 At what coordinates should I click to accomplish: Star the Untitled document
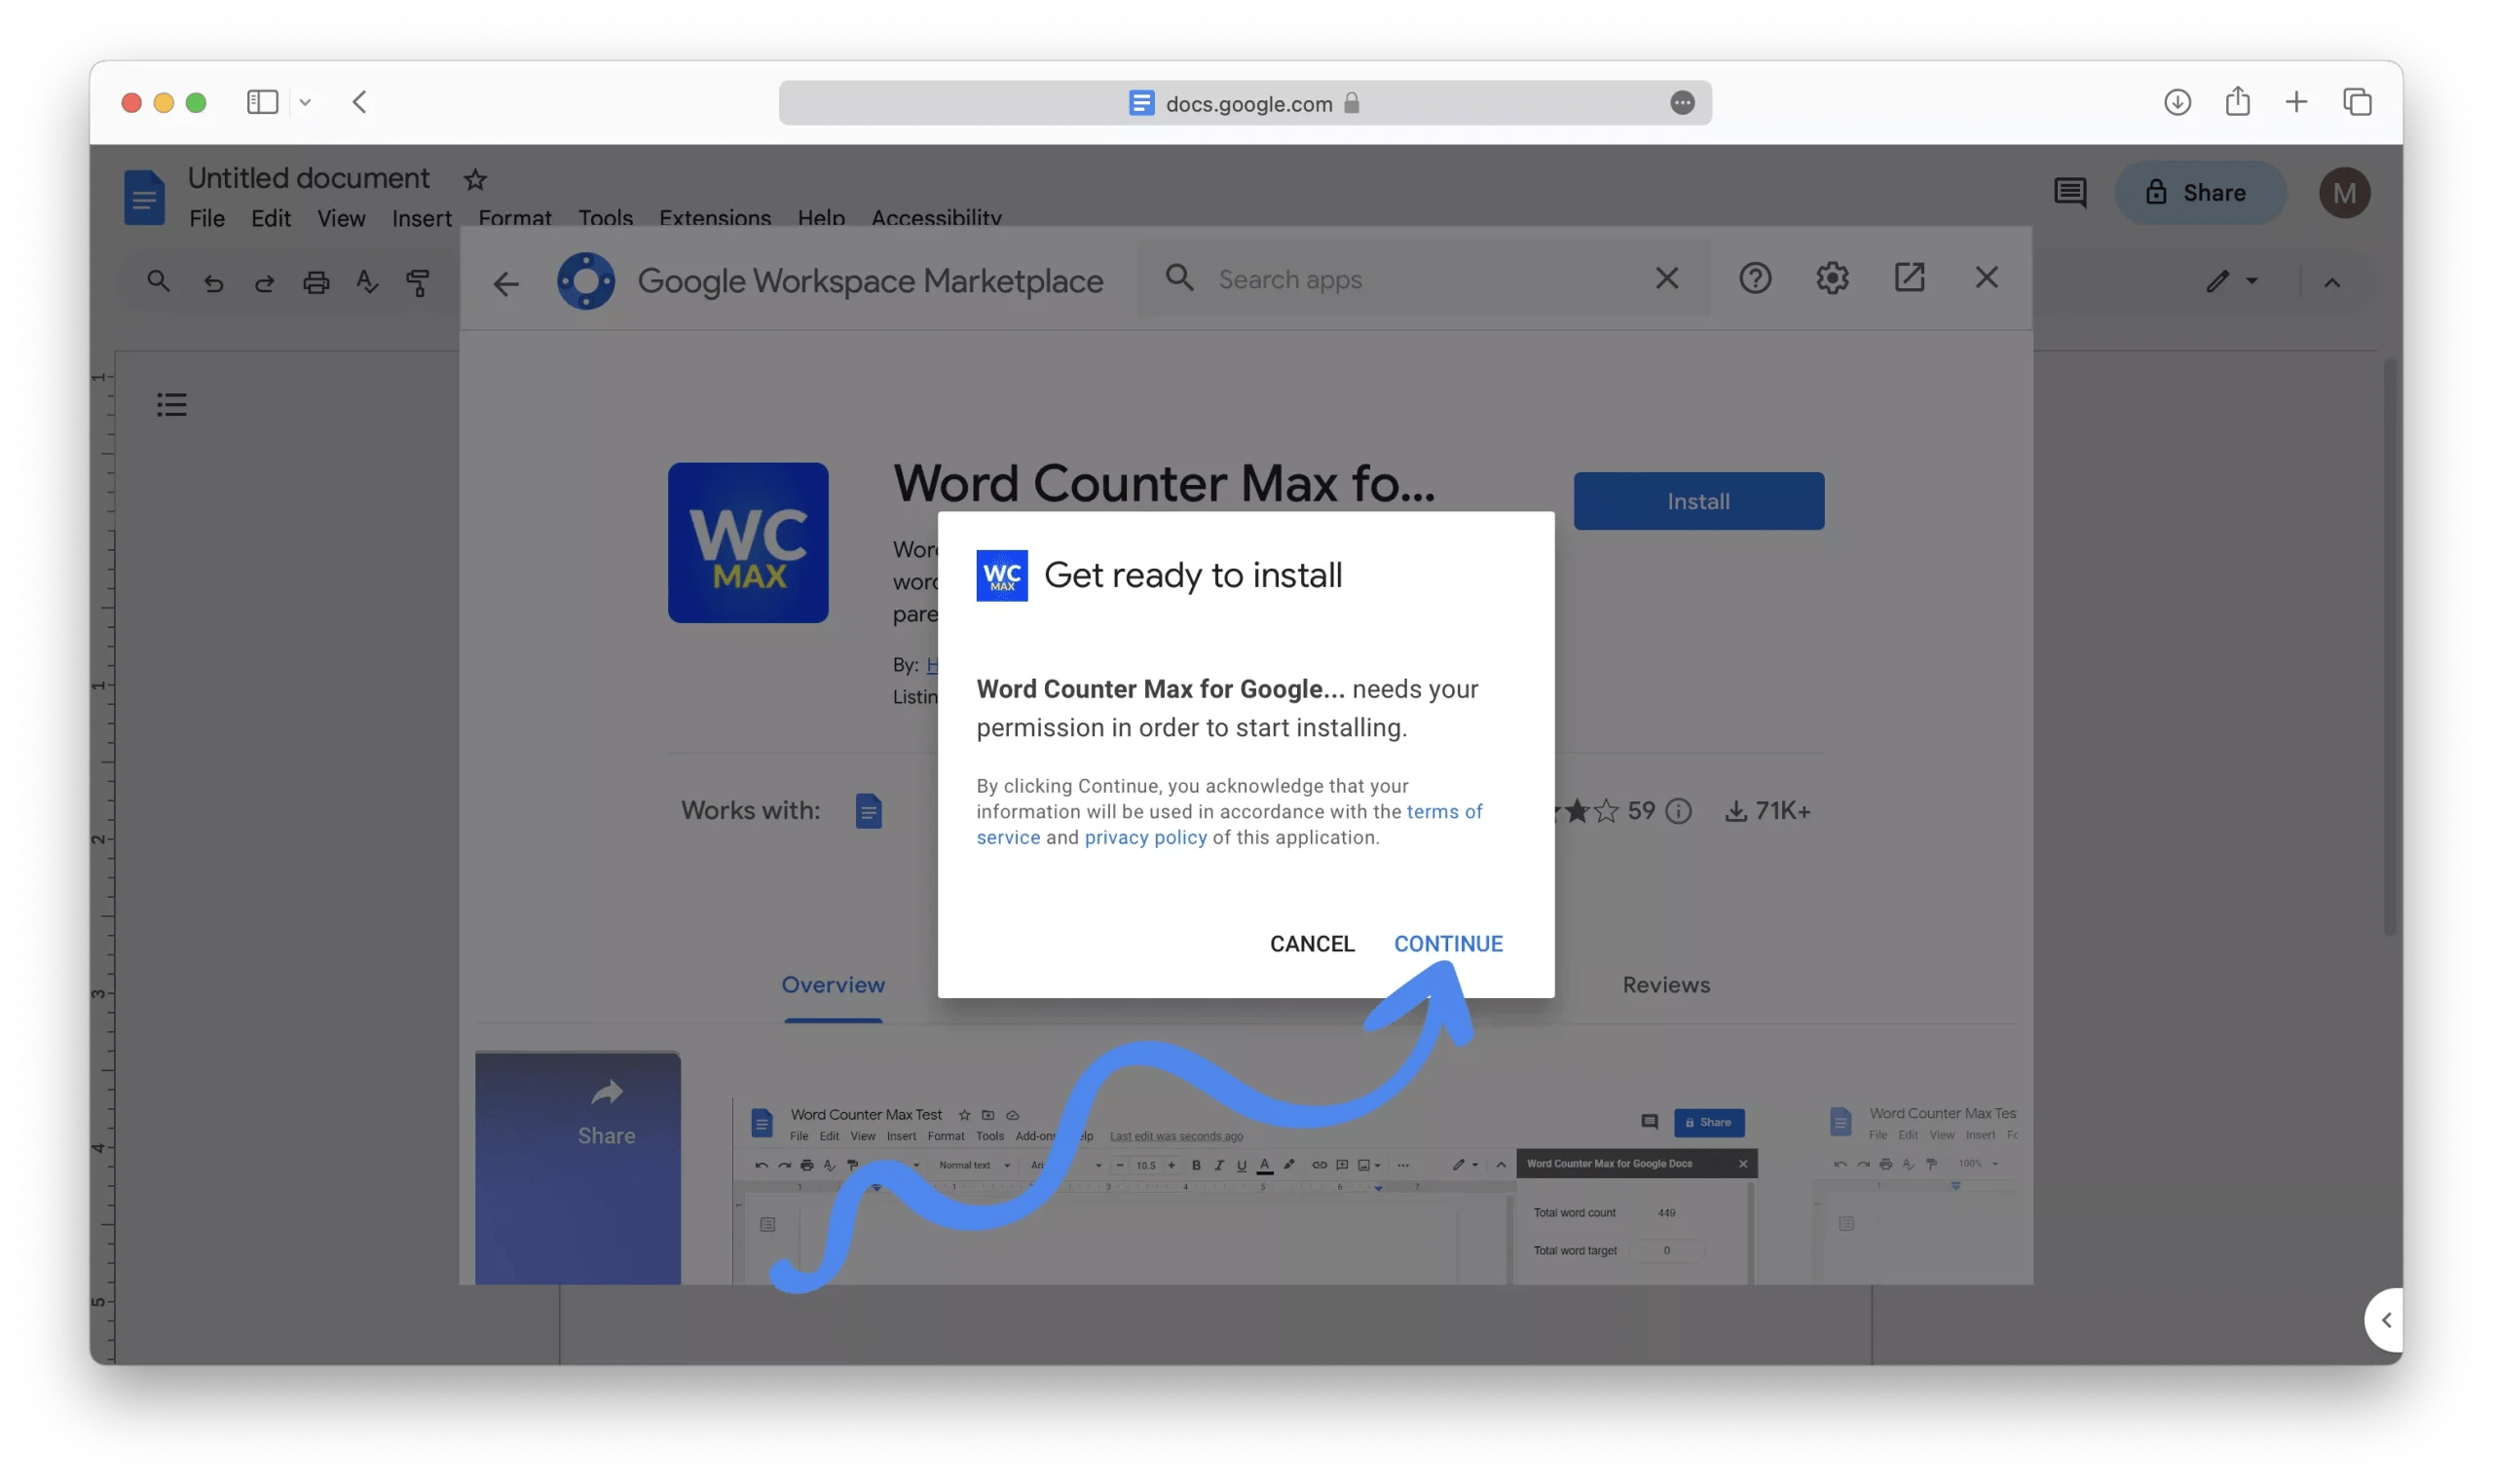475,180
